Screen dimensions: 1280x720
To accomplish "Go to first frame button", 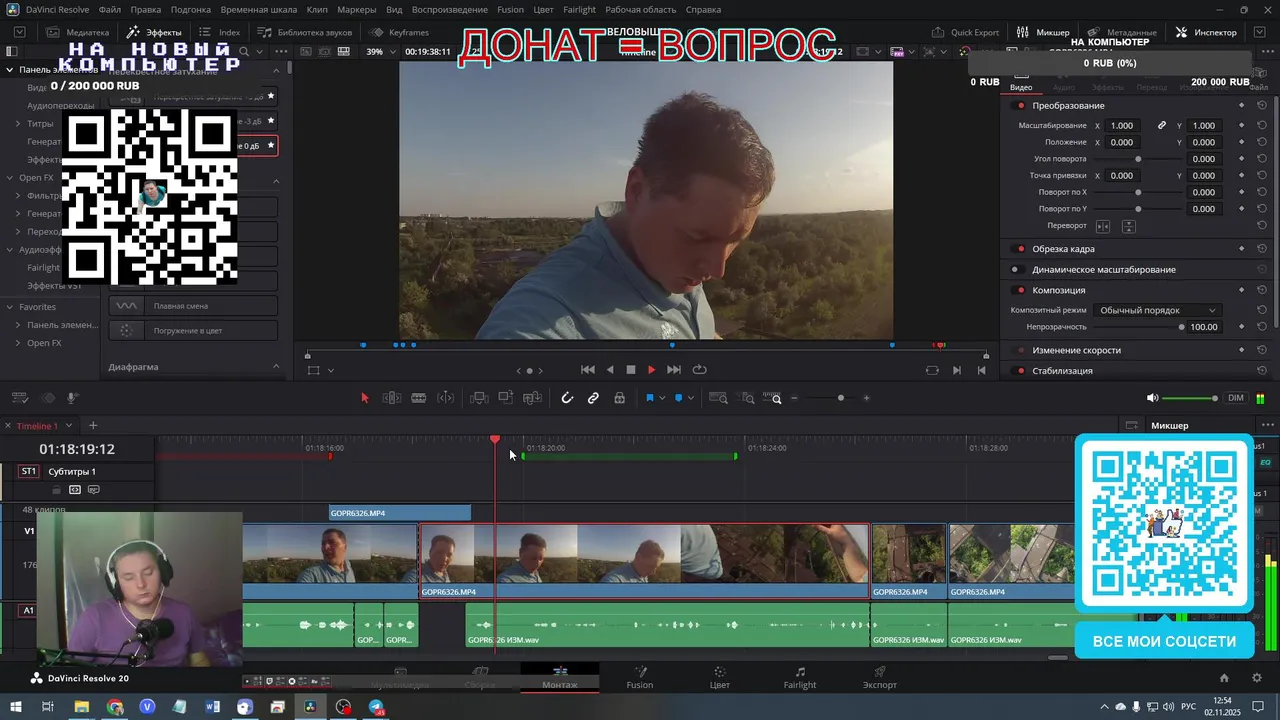I will click(588, 370).
